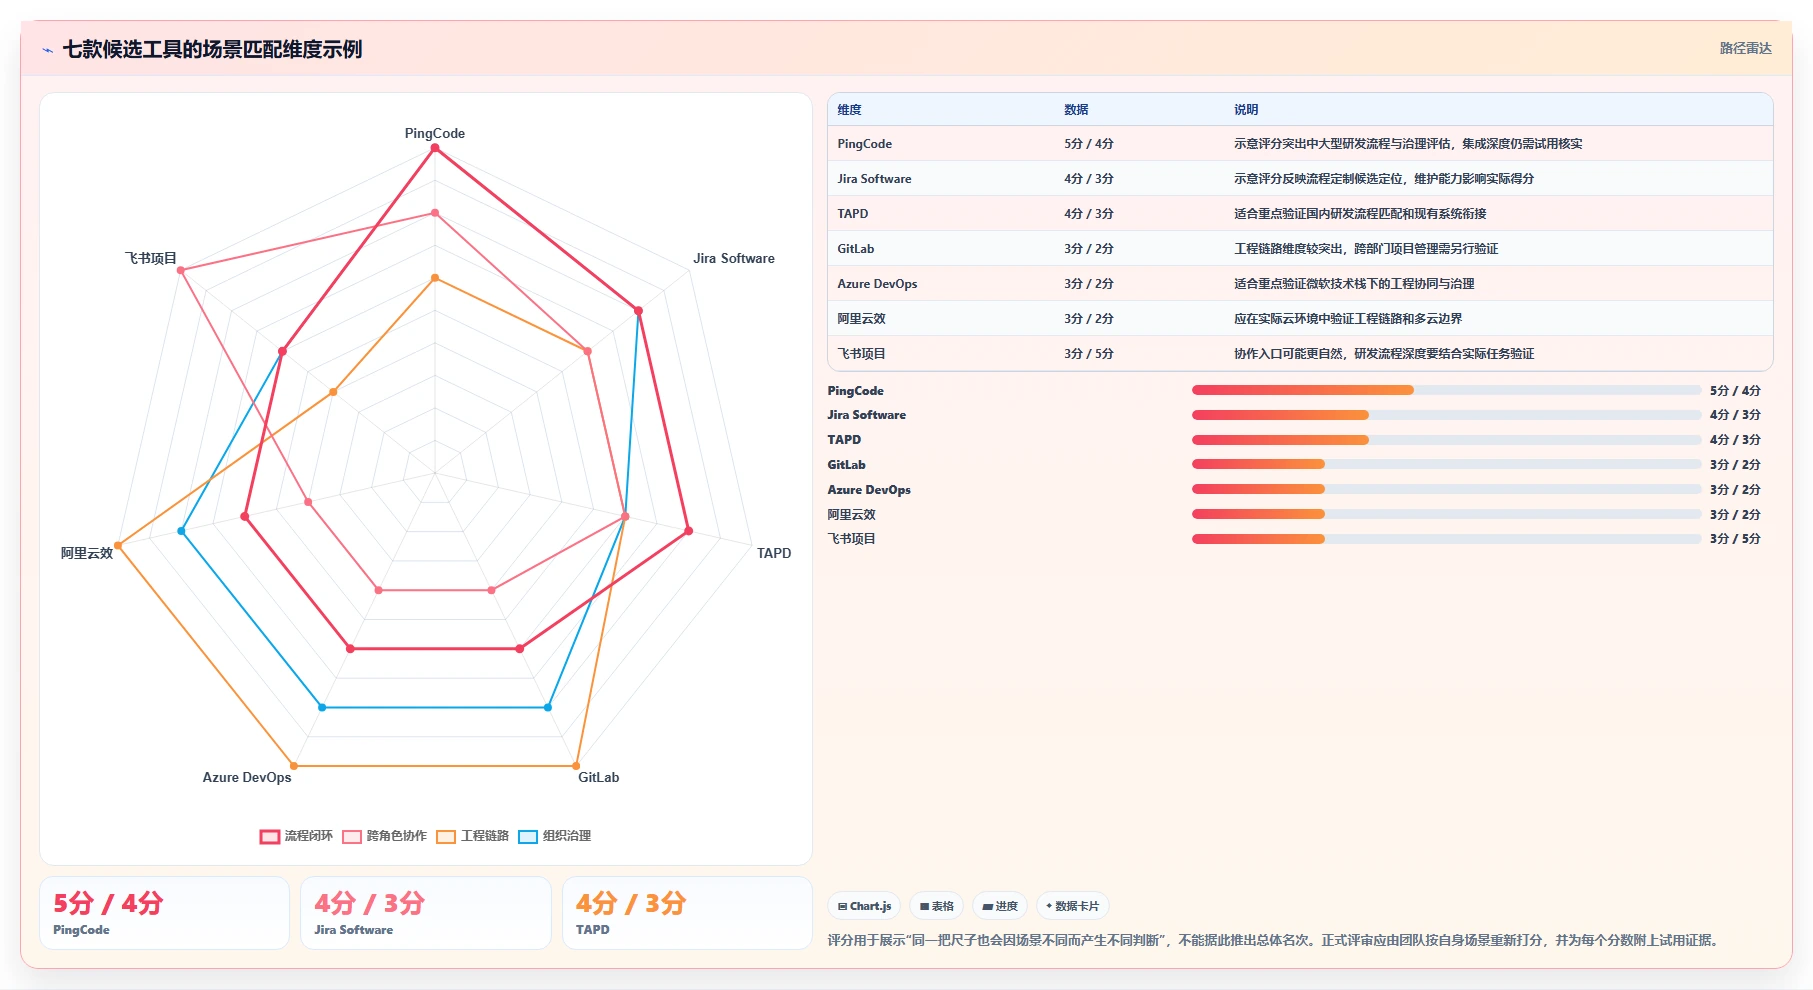Click the 5分 / 4分 table cell

click(x=1089, y=144)
